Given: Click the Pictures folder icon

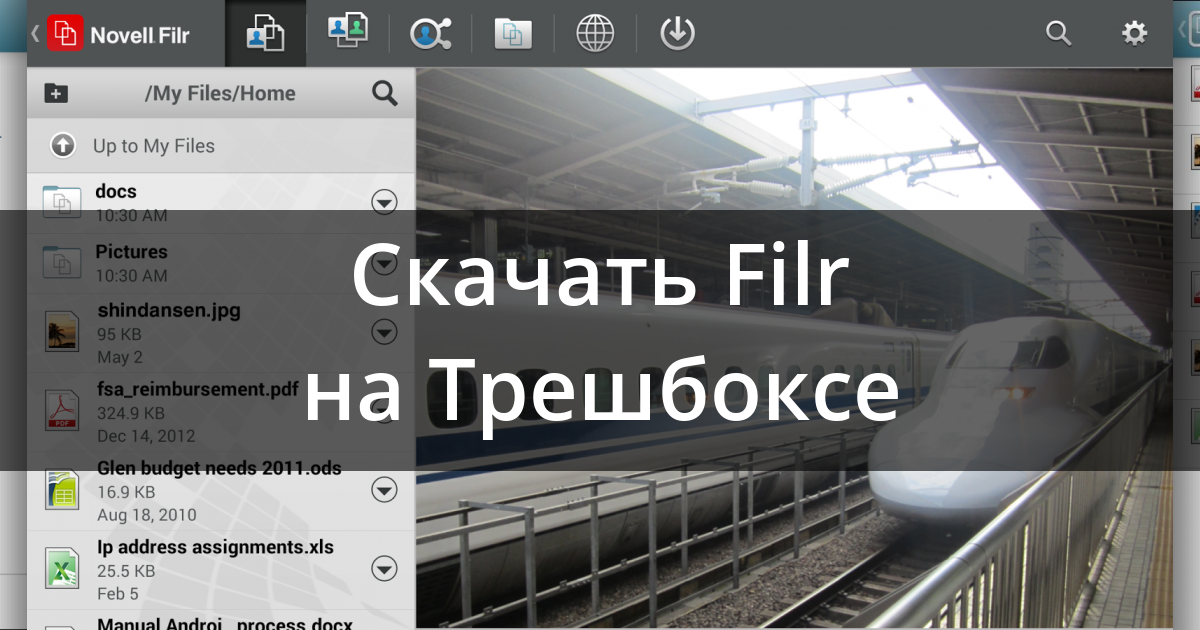Looking at the screenshot, I should tap(62, 263).
